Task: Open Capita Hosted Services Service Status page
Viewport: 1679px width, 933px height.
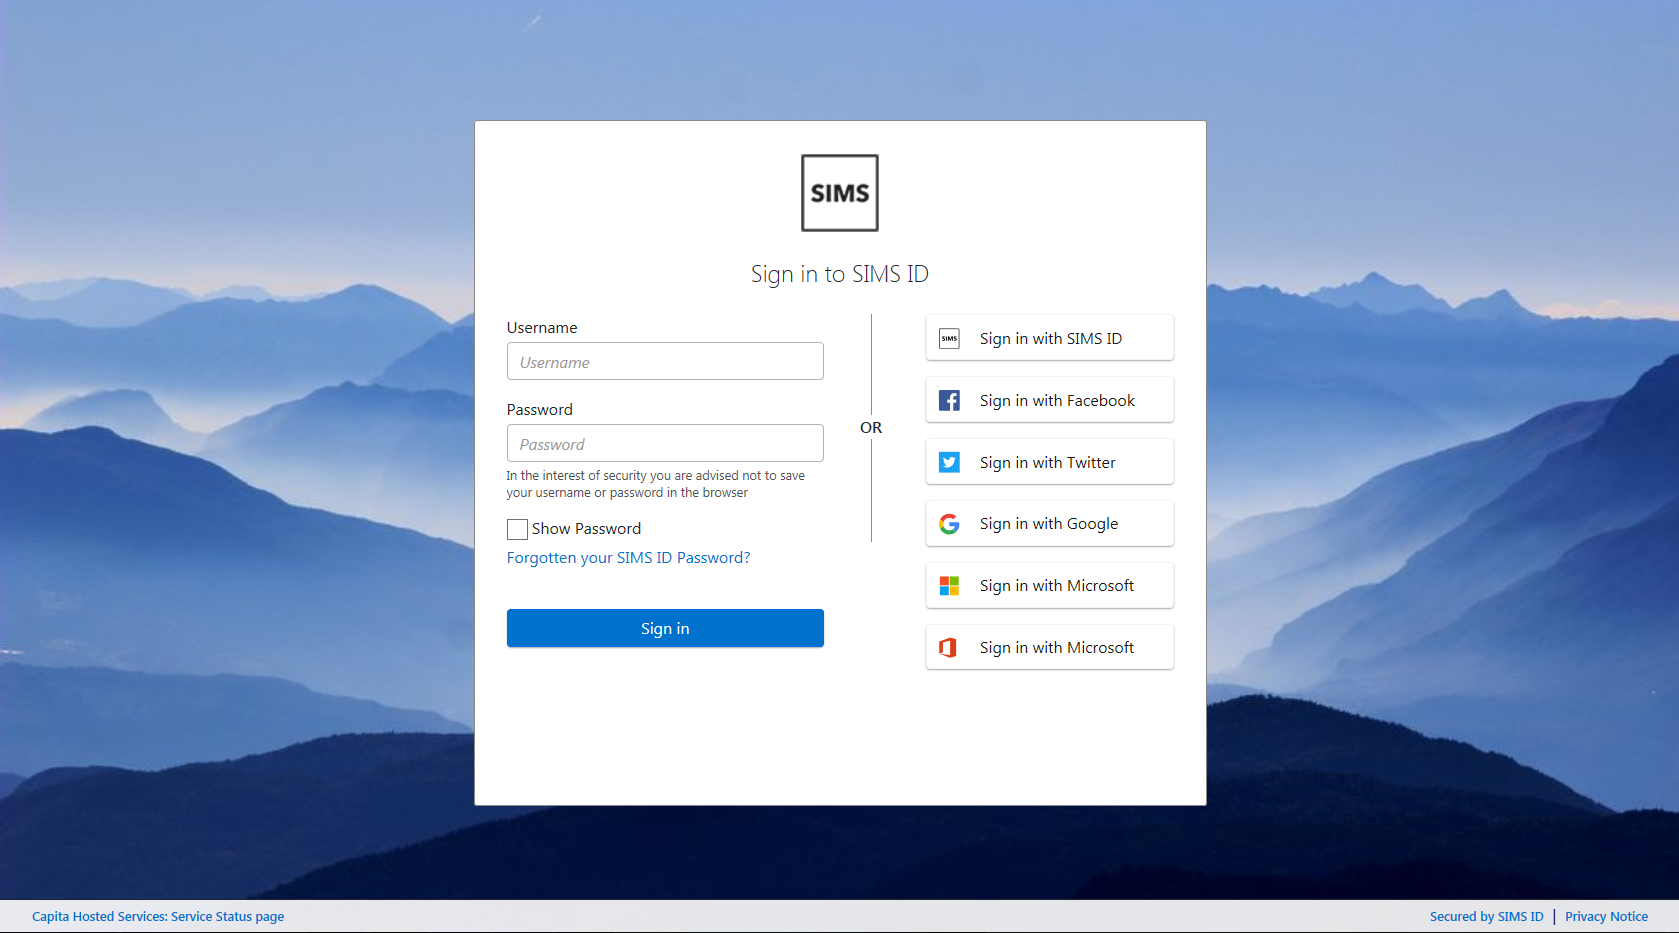Action: pyautogui.click(x=158, y=916)
